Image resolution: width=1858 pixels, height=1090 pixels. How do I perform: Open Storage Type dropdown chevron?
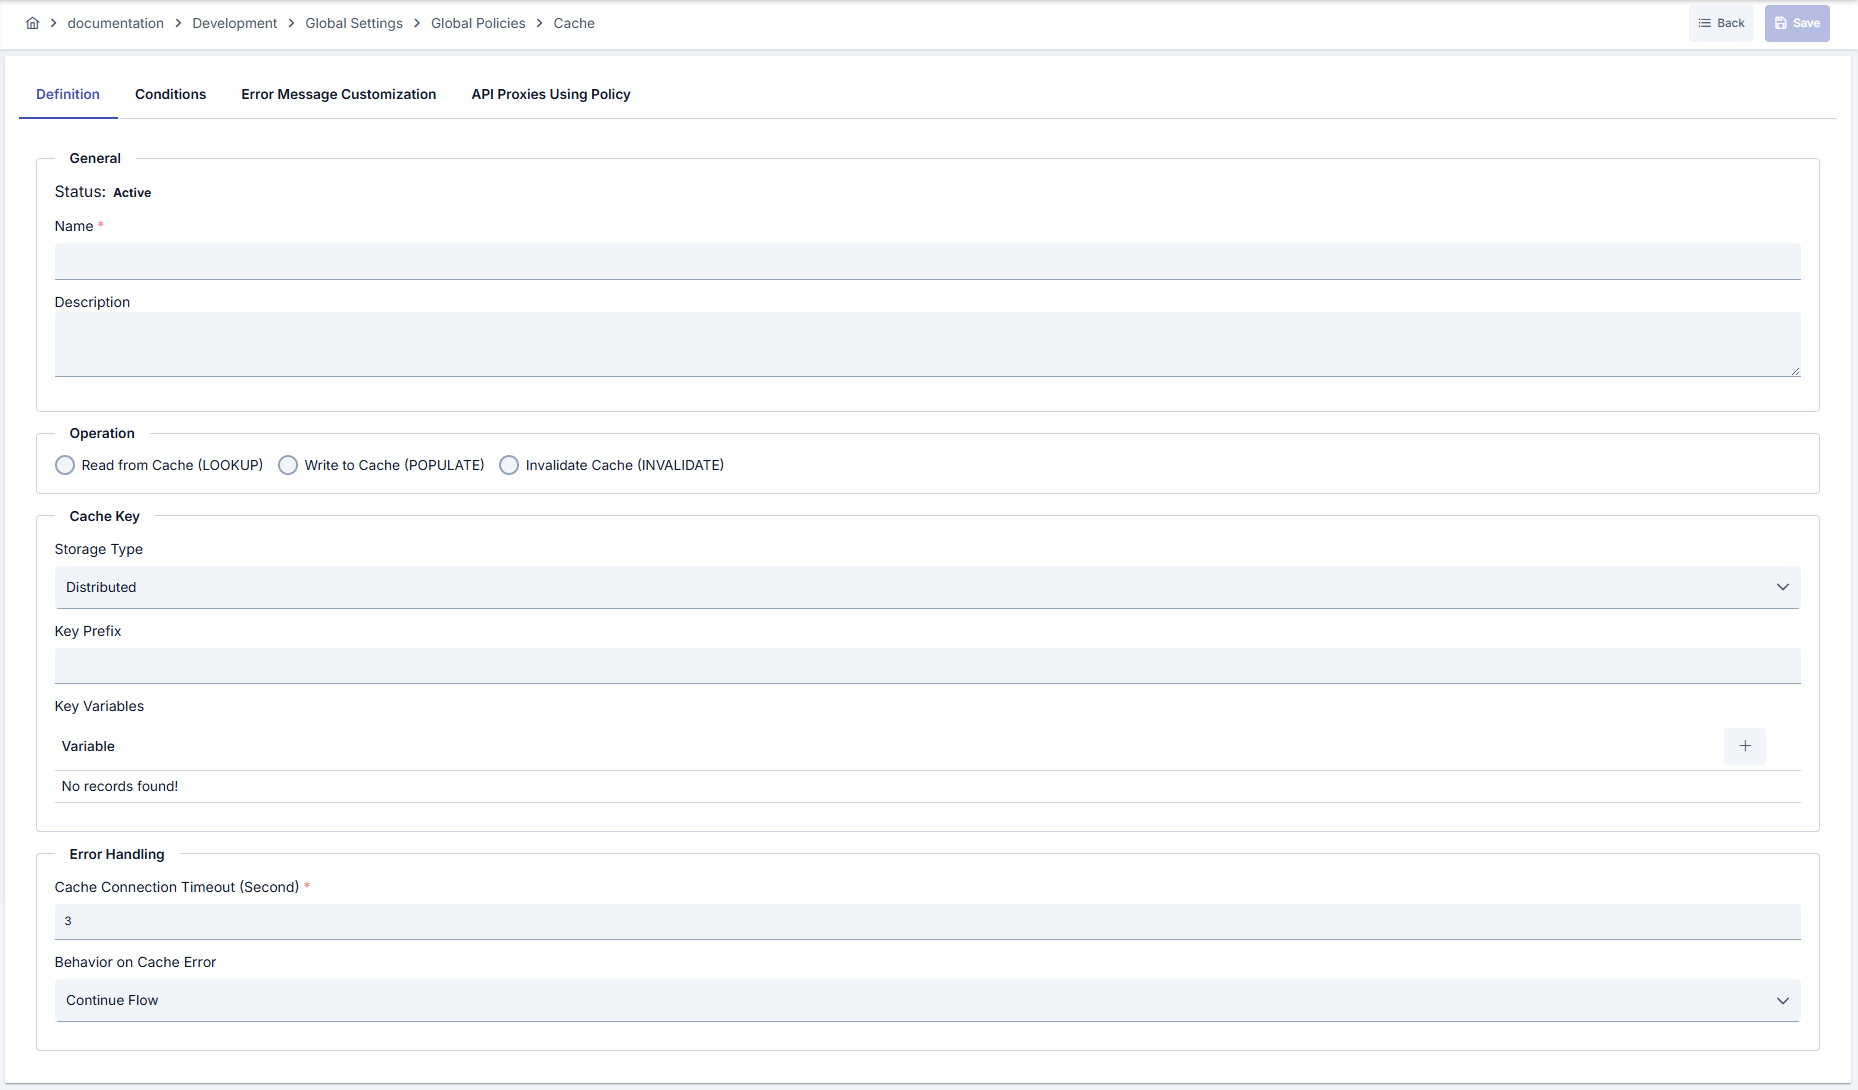pyautogui.click(x=1782, y=587)
